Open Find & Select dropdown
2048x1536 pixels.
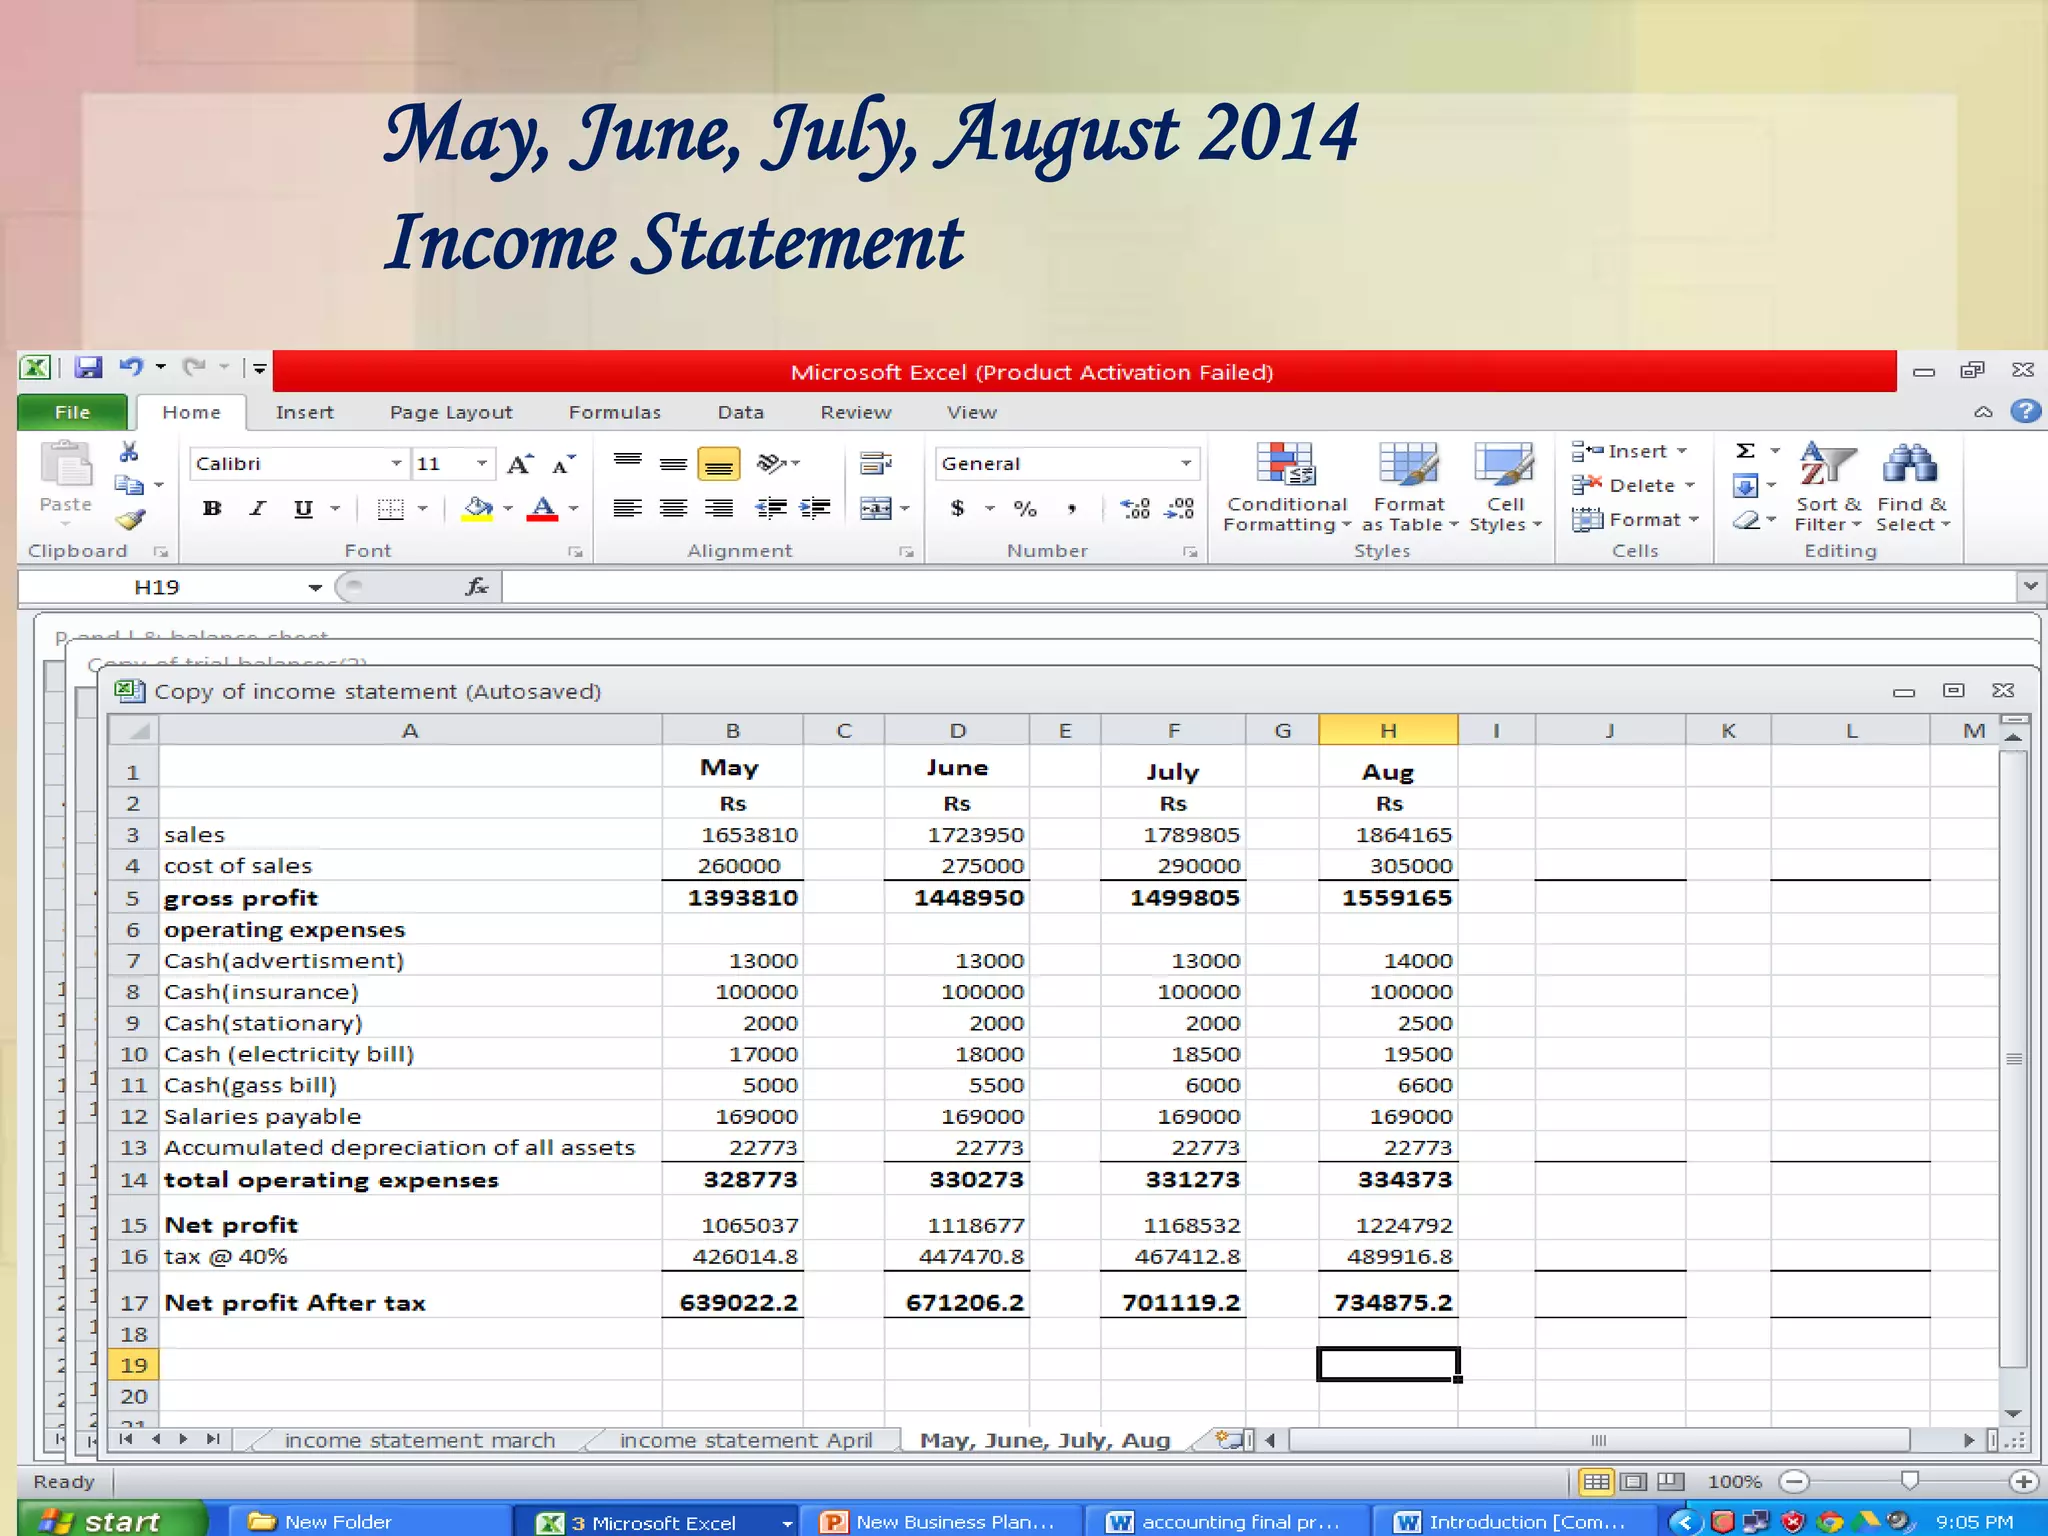coord(1912,487)
